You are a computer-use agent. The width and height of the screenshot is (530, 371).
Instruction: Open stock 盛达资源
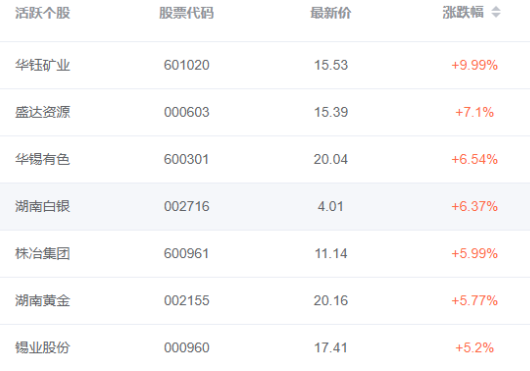(x=43, y=112)
